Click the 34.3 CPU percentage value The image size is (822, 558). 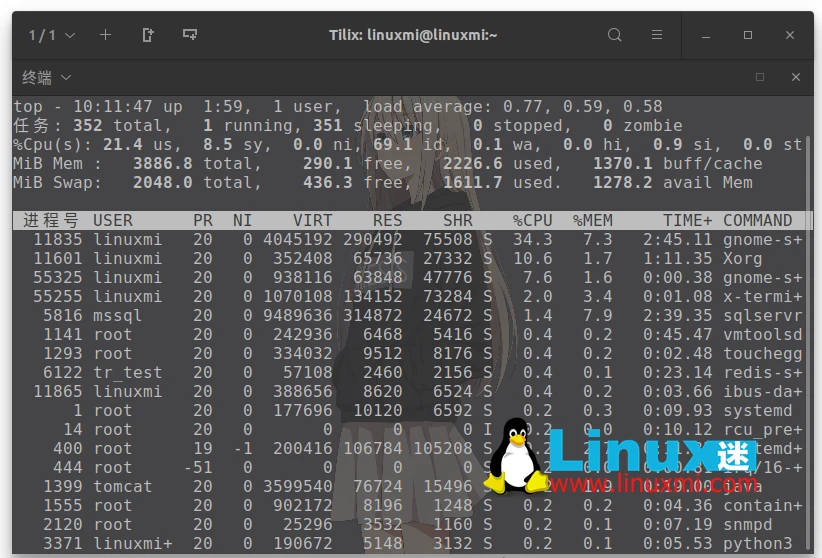click(533, 240)
